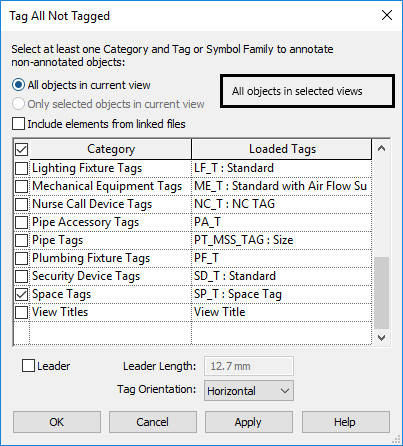Open the Tag Orientation dropdown
This screenshot has height=446, width=403.
(x=249, y=391)
